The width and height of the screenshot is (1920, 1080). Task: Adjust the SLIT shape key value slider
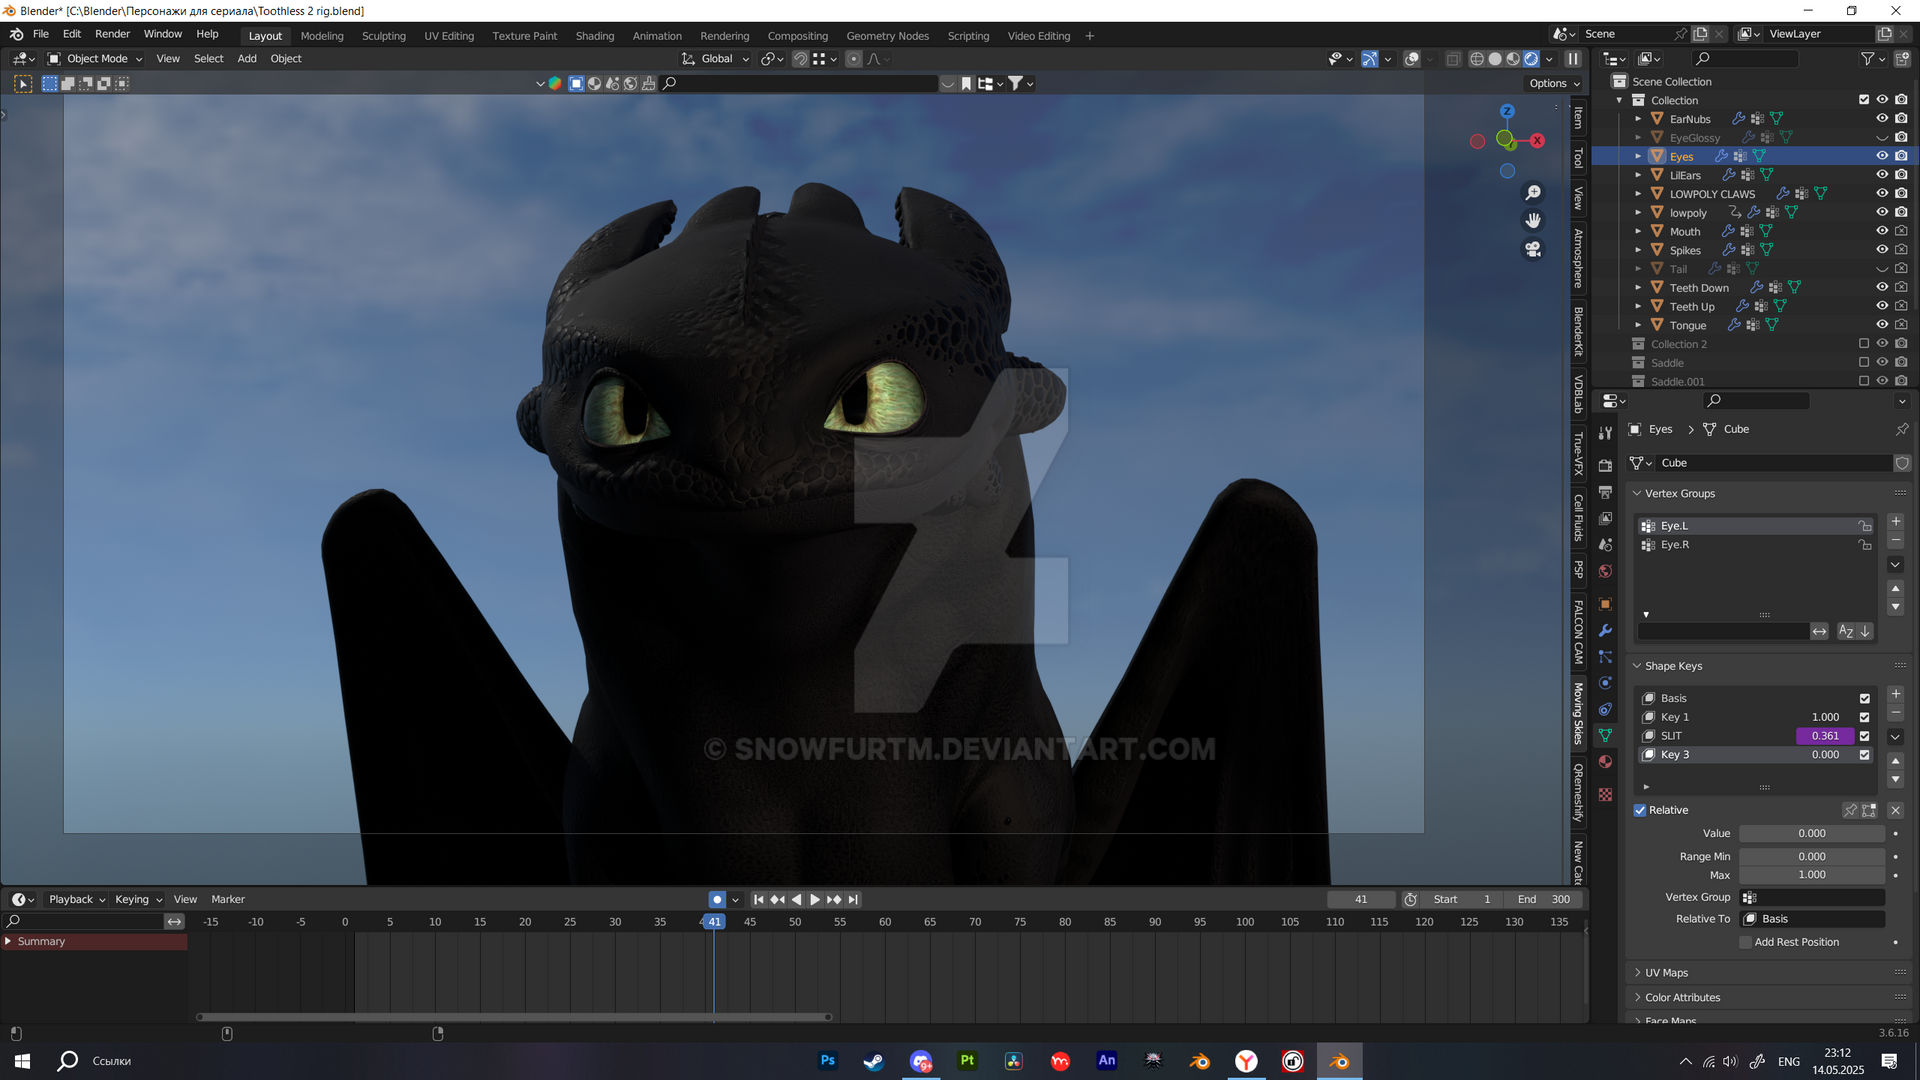tap(1826, 736)
